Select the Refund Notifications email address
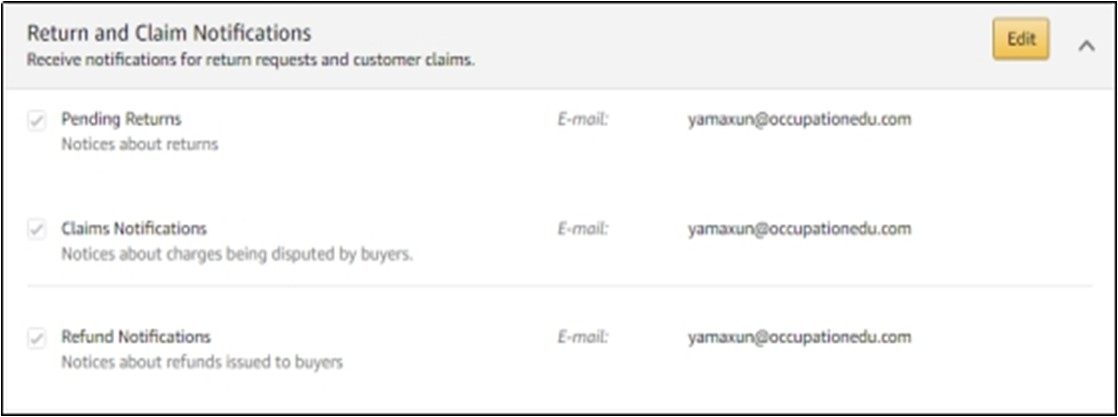Image resolution: width=1118 pixels, height=417 pixels. [799, 336]
